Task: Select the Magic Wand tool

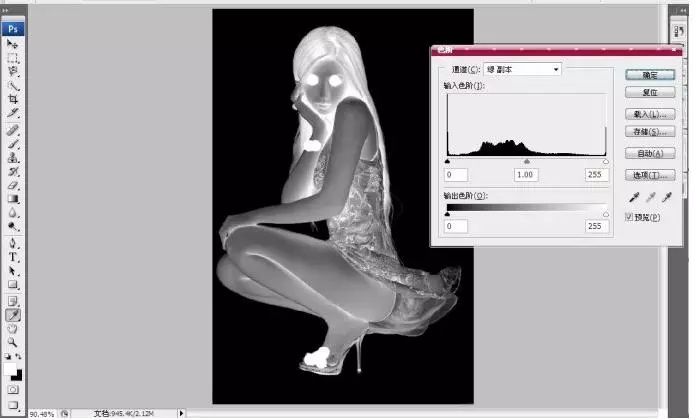Action: click(12, 85)
